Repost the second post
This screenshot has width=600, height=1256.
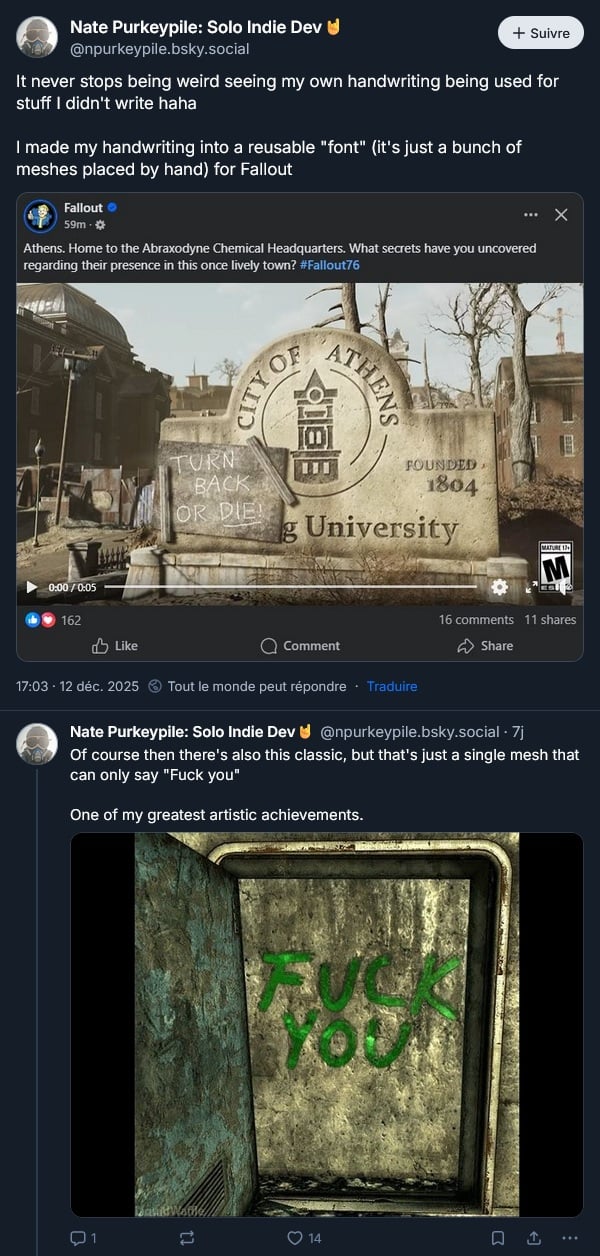(186, 1238)
